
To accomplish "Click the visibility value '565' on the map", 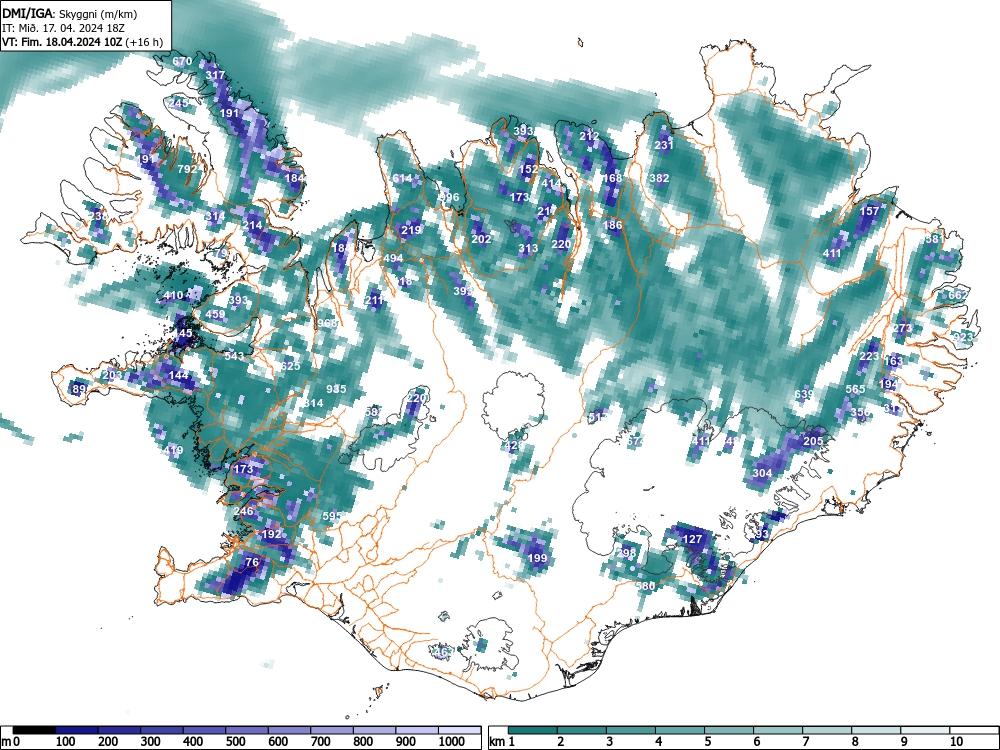I will coord(855,390).
